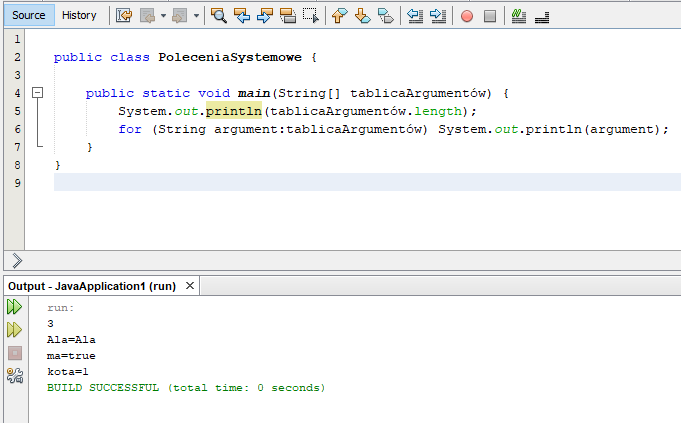Switch to the History tab
The width and height of the screenshot is (681, 423).
tap(80, 15)
